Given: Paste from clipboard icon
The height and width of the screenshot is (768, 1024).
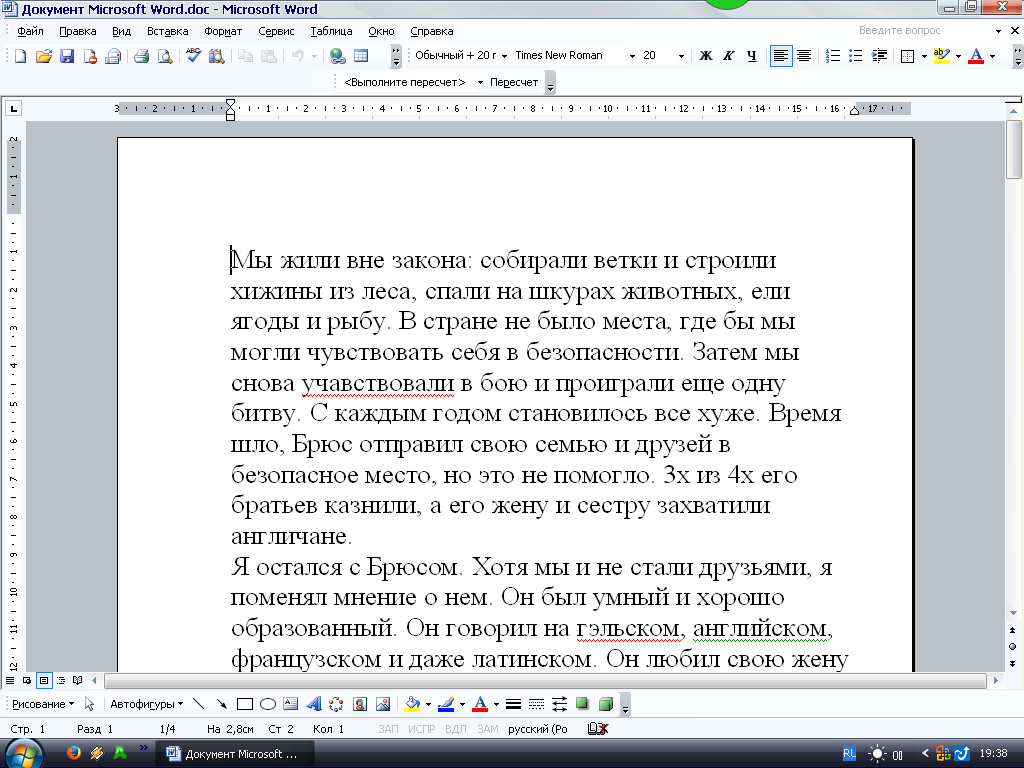Looking at the screenshot, I should [x=268, y=56].
